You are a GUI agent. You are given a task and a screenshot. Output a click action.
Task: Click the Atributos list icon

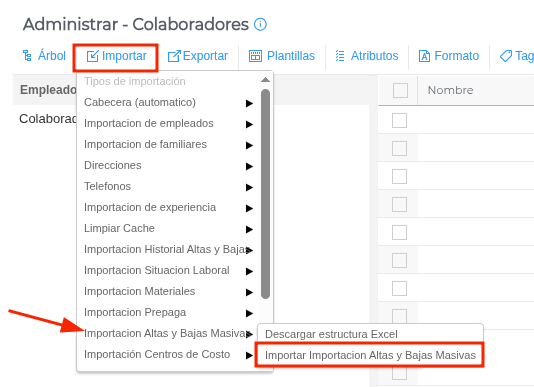click(340, 56)
